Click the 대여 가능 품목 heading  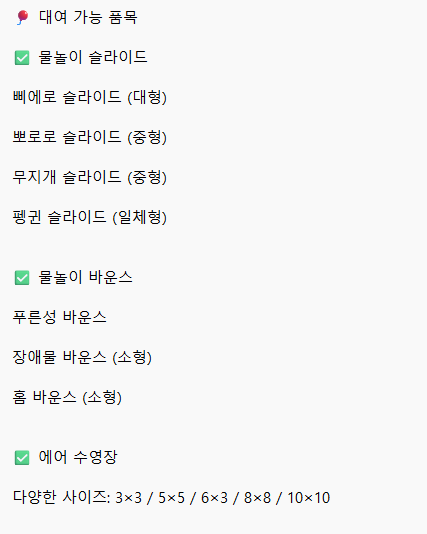point(88,17)
